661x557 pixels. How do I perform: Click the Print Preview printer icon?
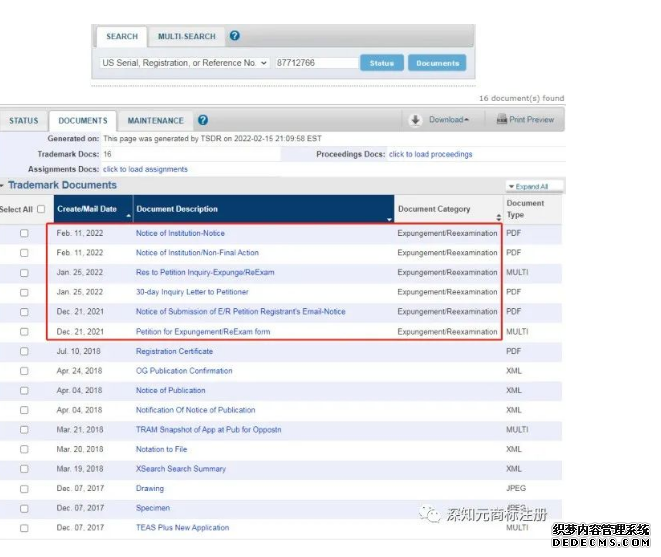tap(502, 120)
